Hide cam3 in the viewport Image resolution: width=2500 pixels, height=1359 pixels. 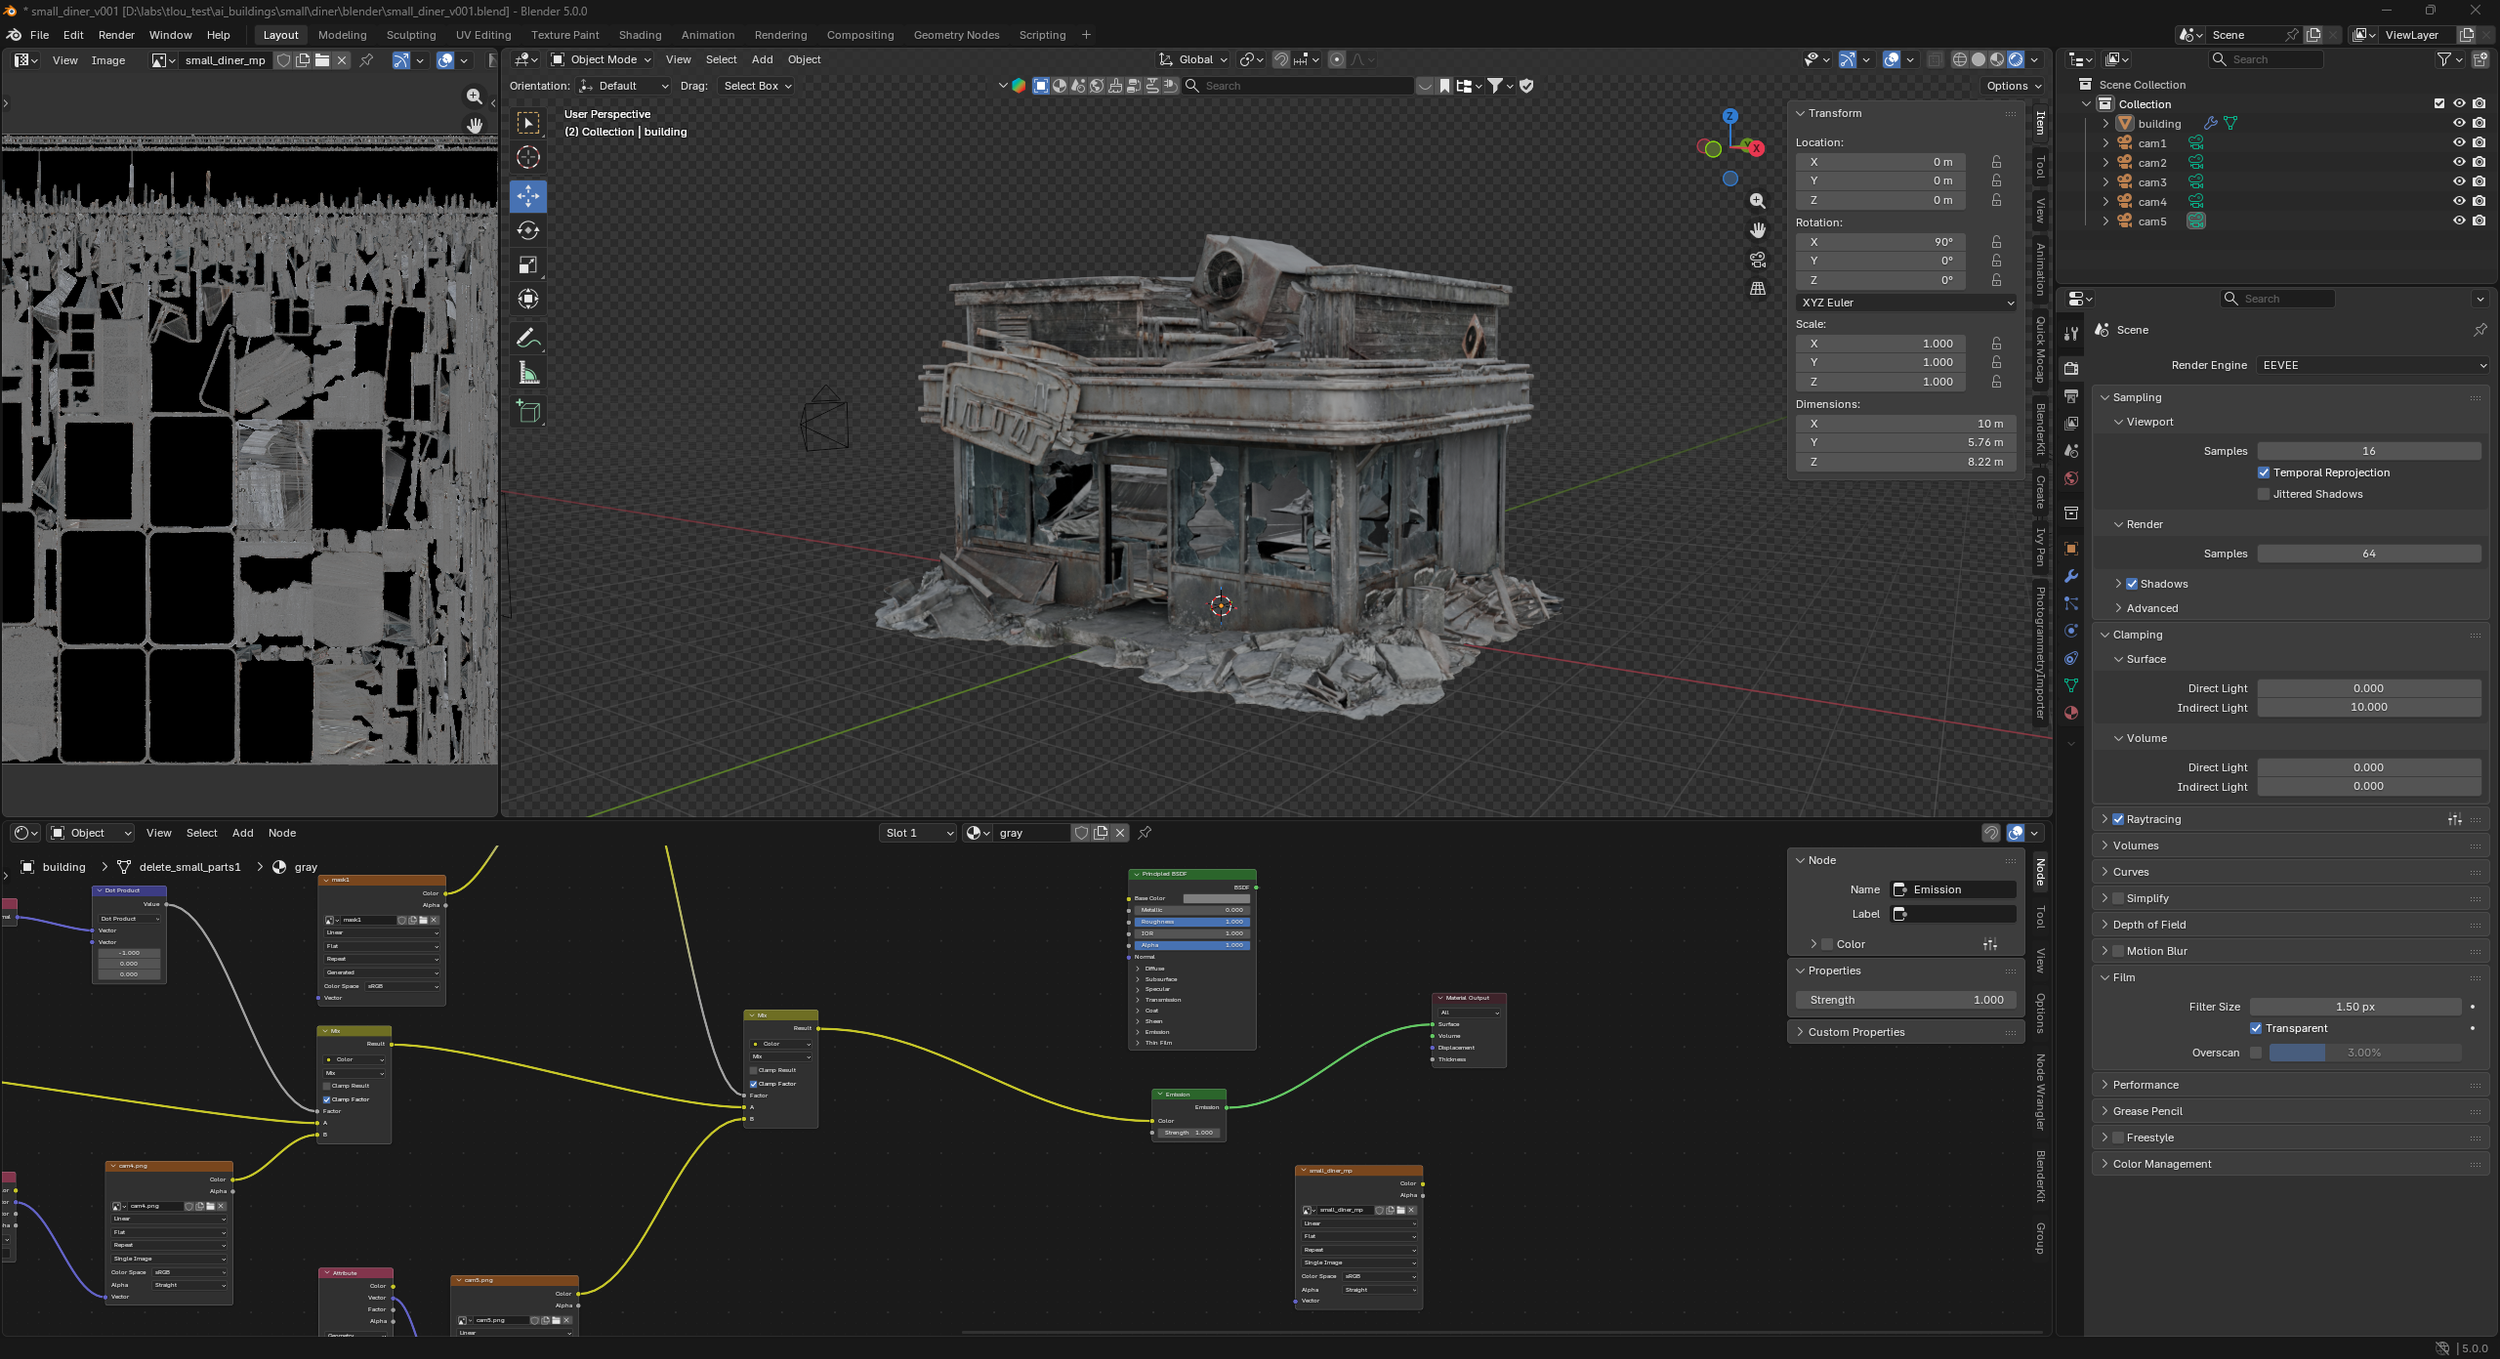[x=2459, y=182]
